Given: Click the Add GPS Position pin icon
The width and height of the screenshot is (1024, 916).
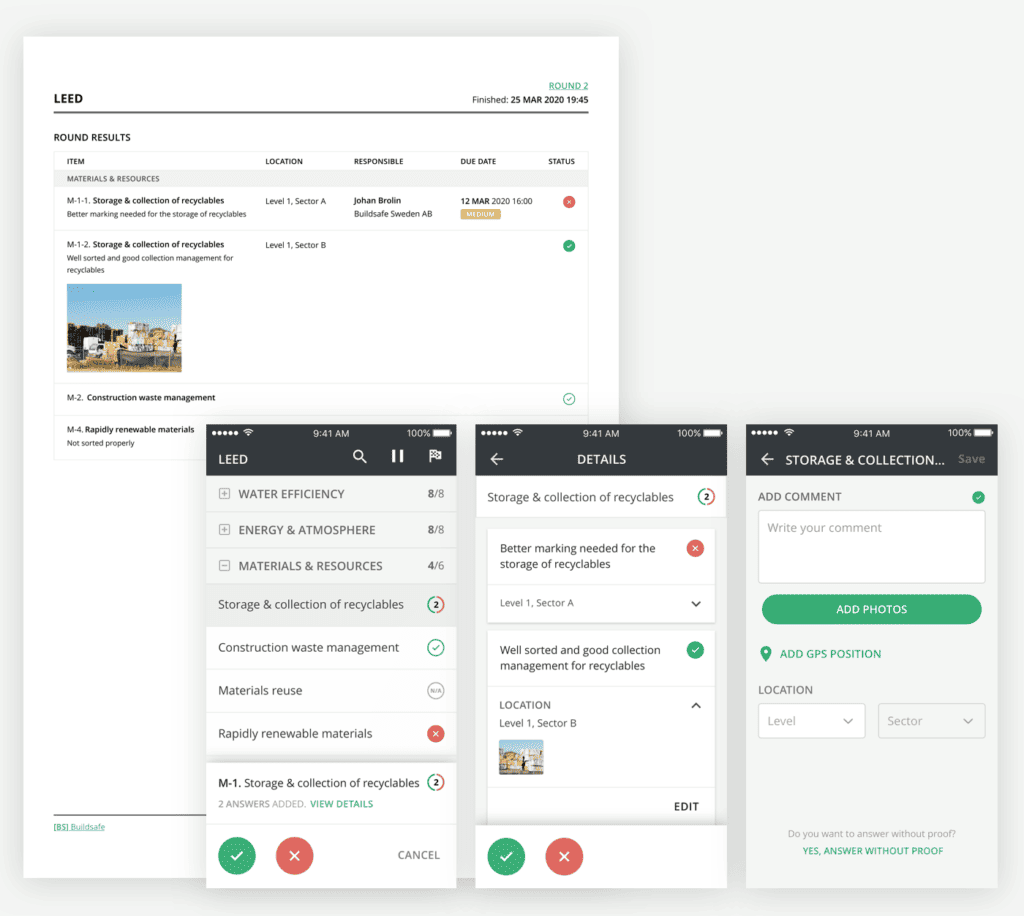Looking at the screenshot, I should (x=766, y=654).
